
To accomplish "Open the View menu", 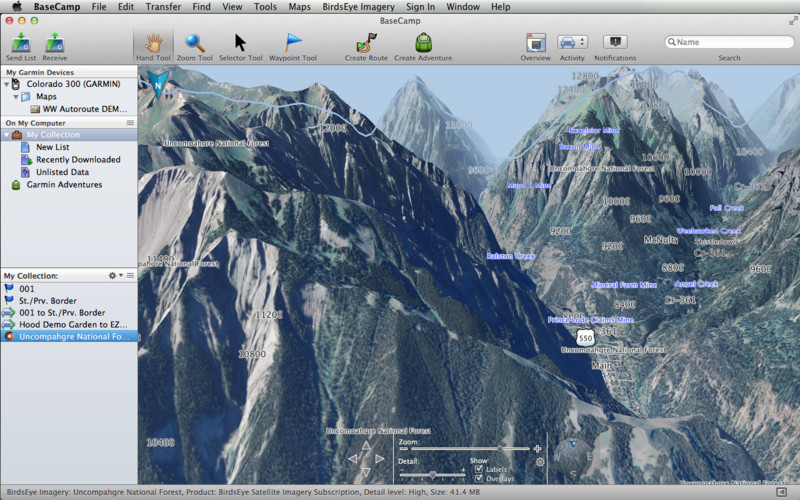I will click(x=232, y=7).
